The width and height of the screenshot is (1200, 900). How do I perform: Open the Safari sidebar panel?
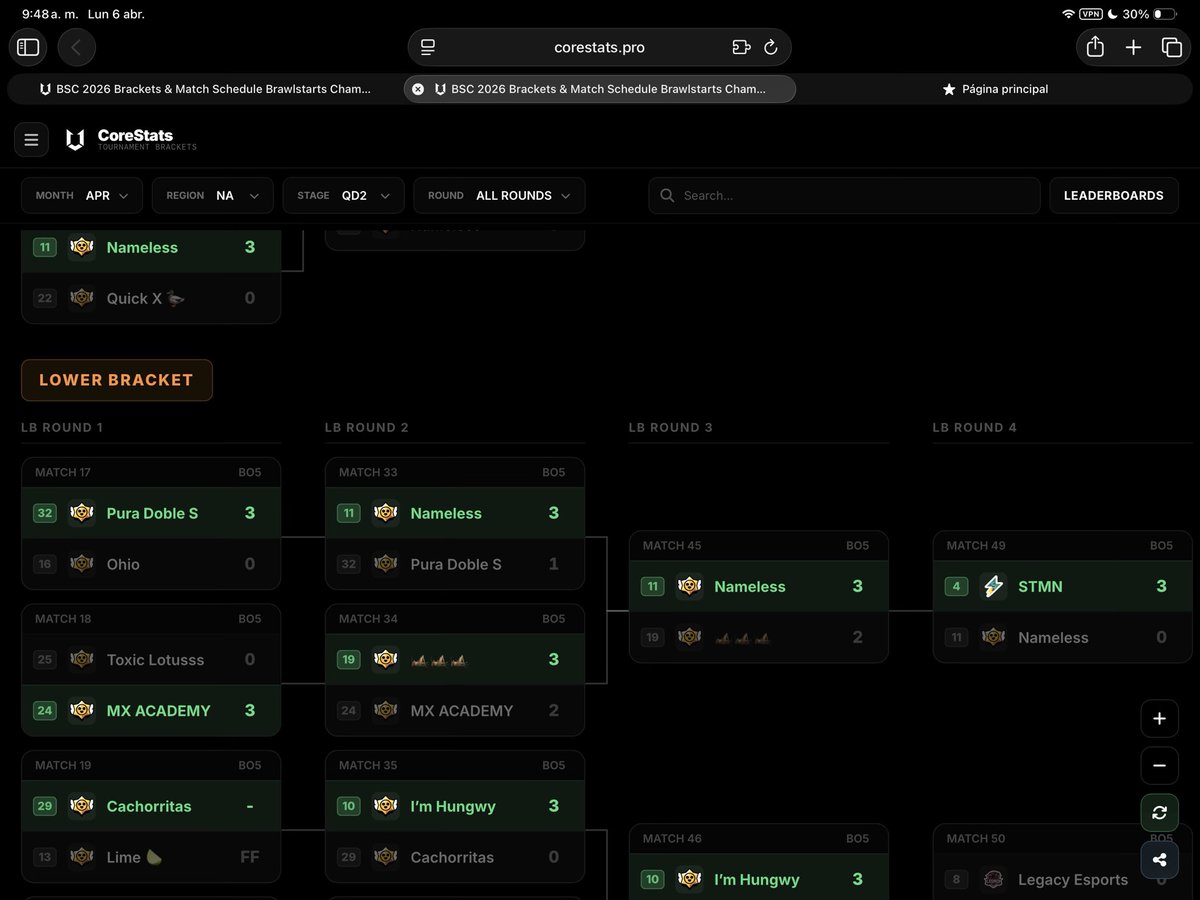point(28,47)
